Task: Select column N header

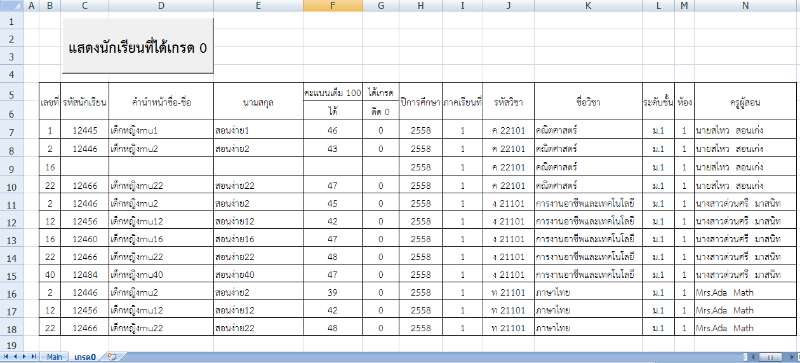Action: 745,6
